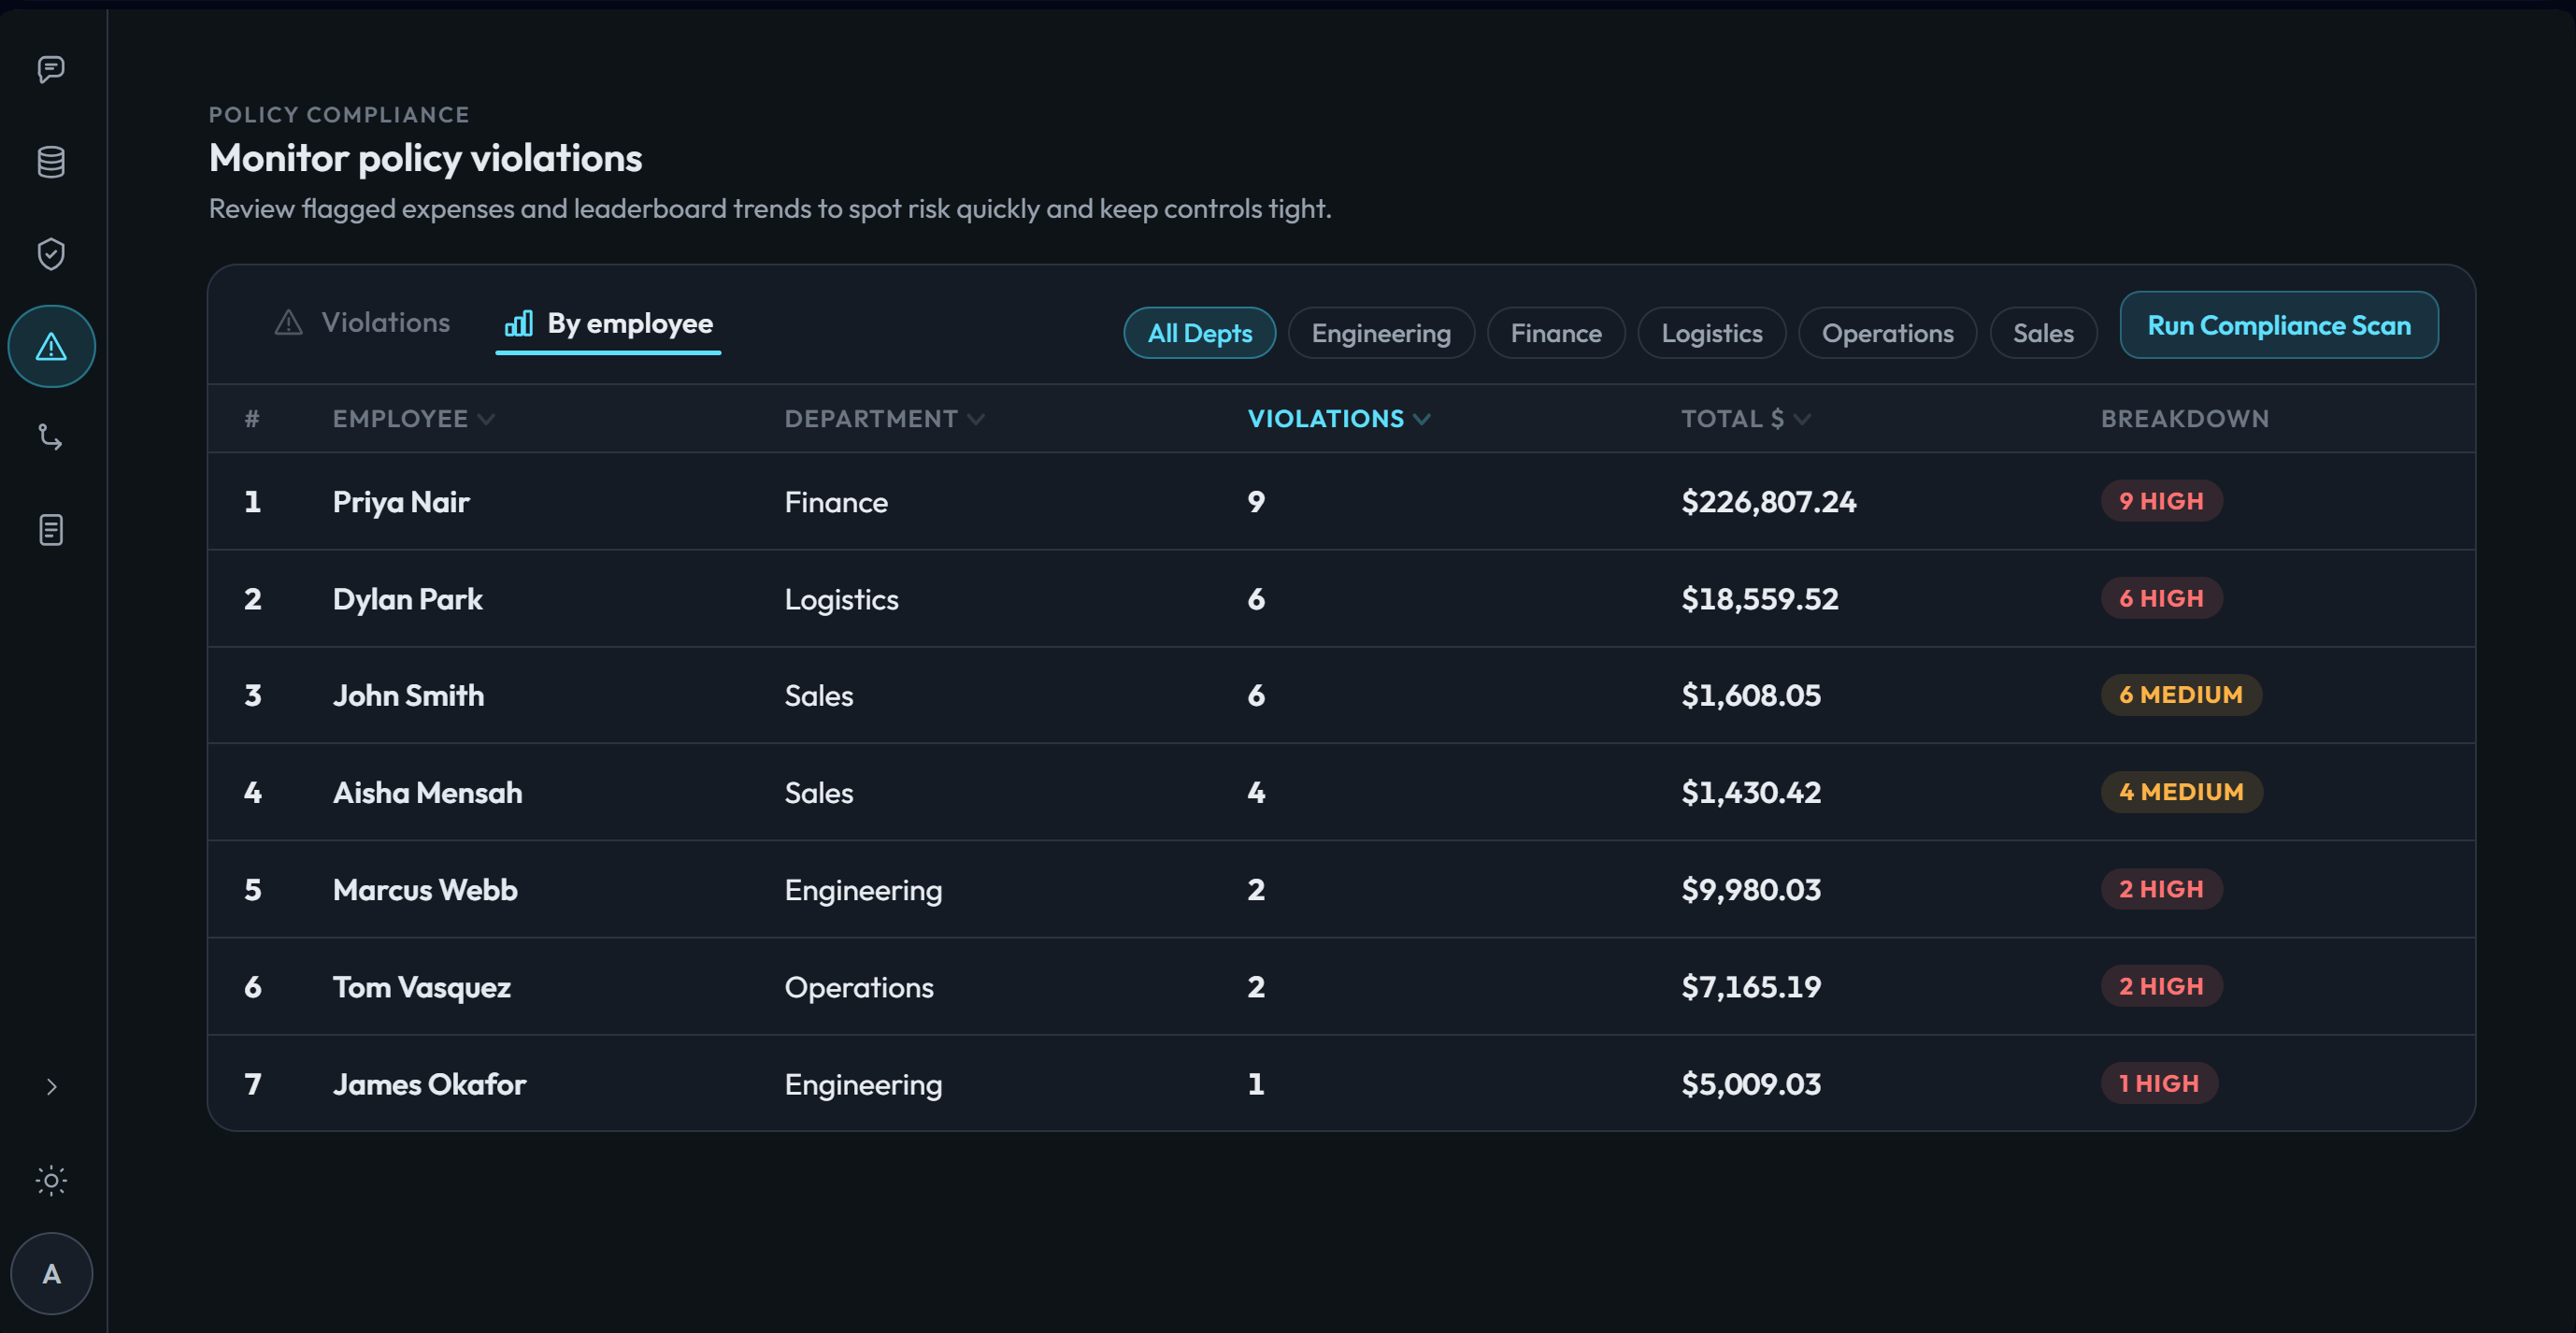The height and width of the screenshot is (1333, 2576).
Task: Open the chat messages sidebar icon
Action: click(x=51, y=69)
